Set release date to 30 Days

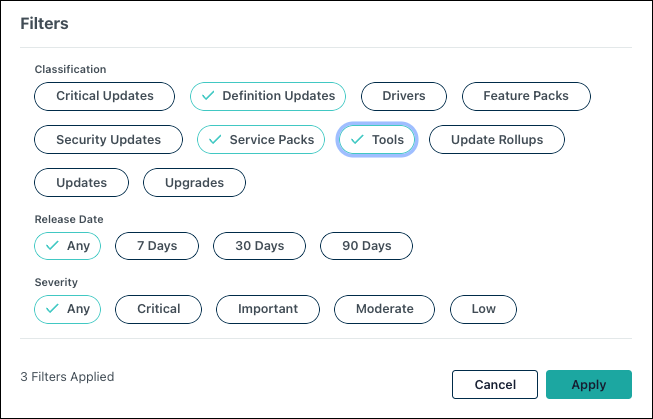pyautogui.click(x=259, y=246)
